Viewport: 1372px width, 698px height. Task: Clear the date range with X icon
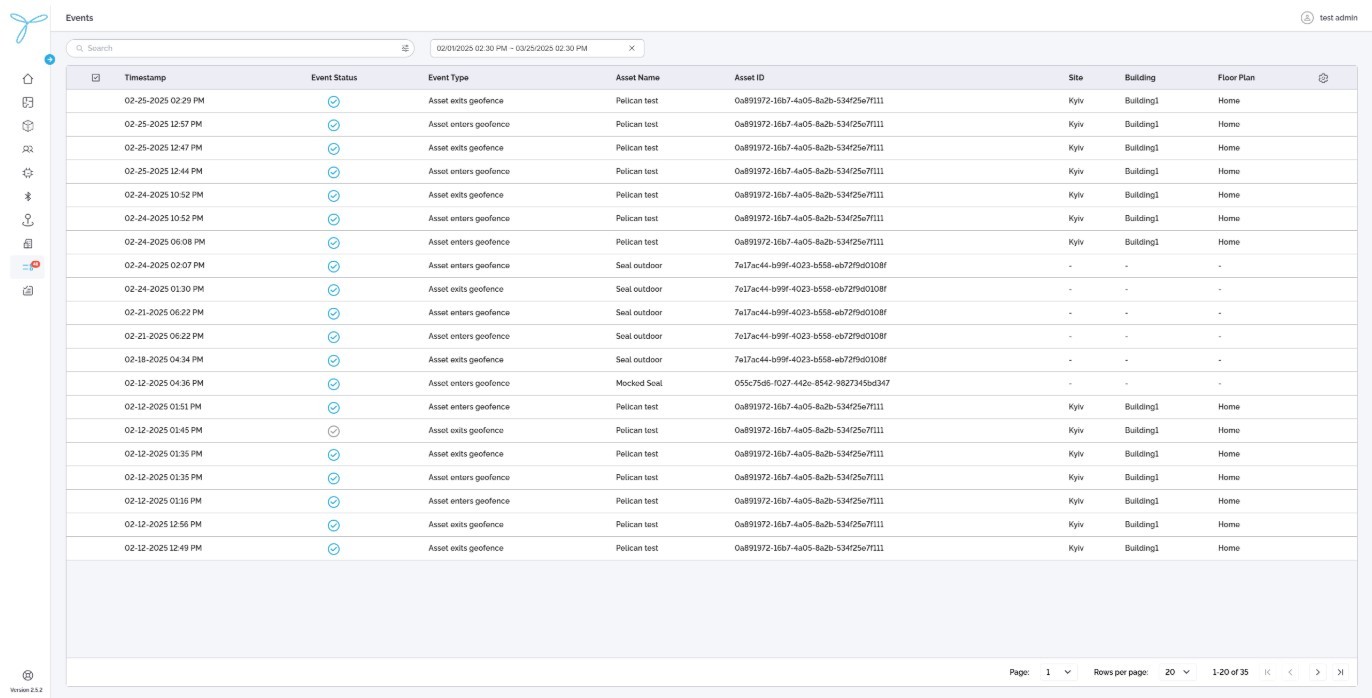point(631,48)
